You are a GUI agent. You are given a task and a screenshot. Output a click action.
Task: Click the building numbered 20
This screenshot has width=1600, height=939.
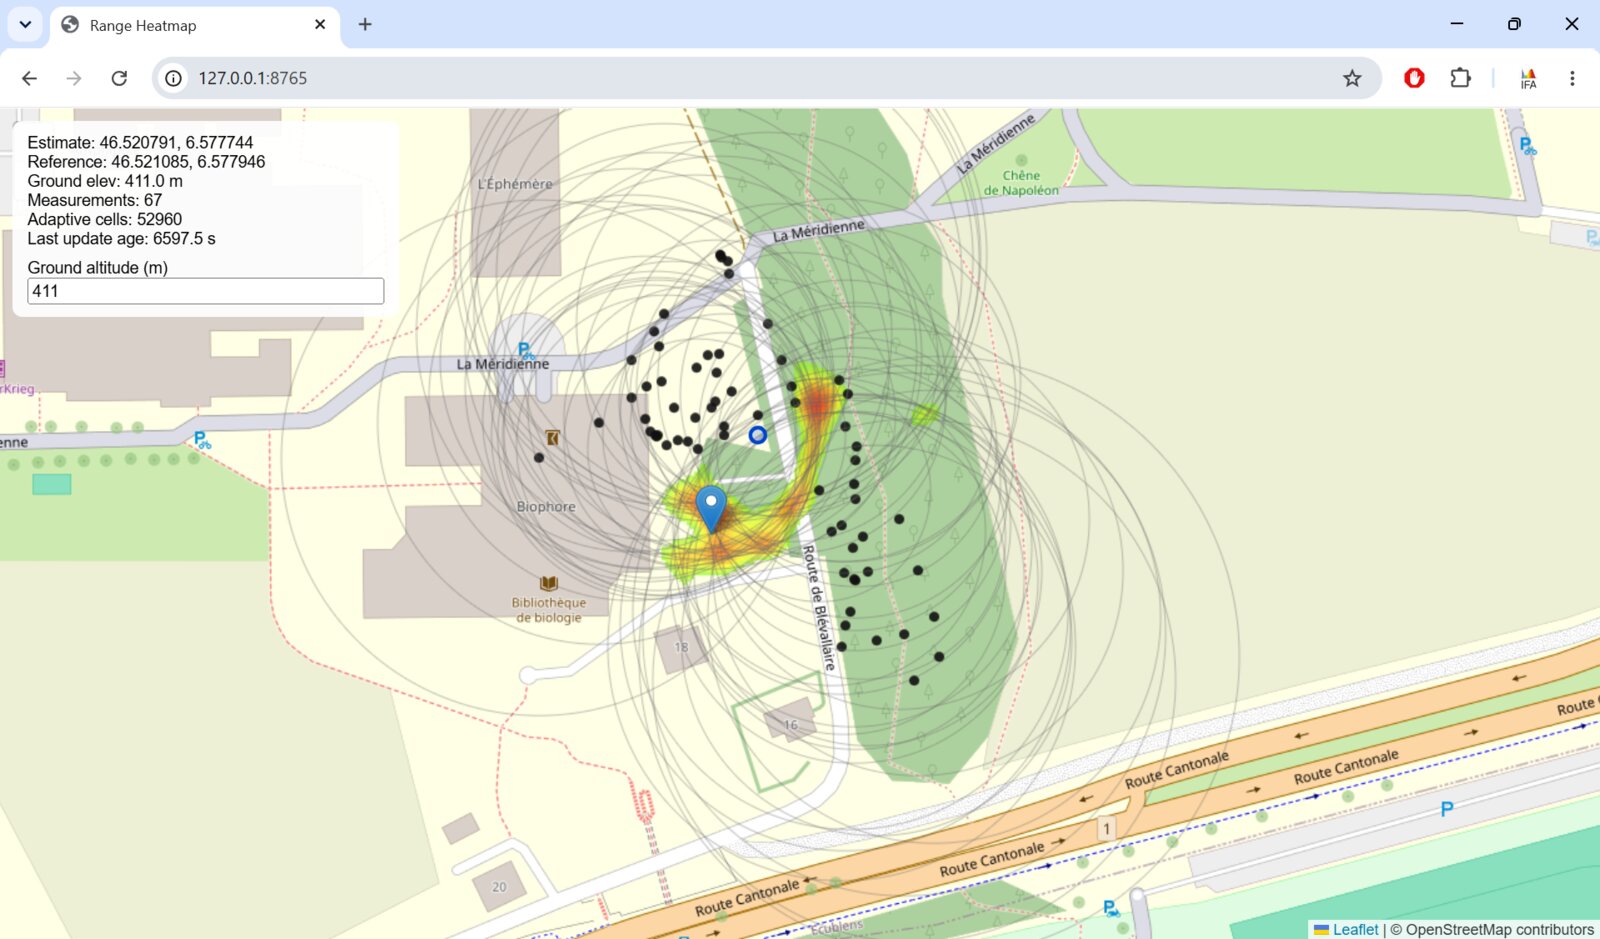tap(499, 887)
